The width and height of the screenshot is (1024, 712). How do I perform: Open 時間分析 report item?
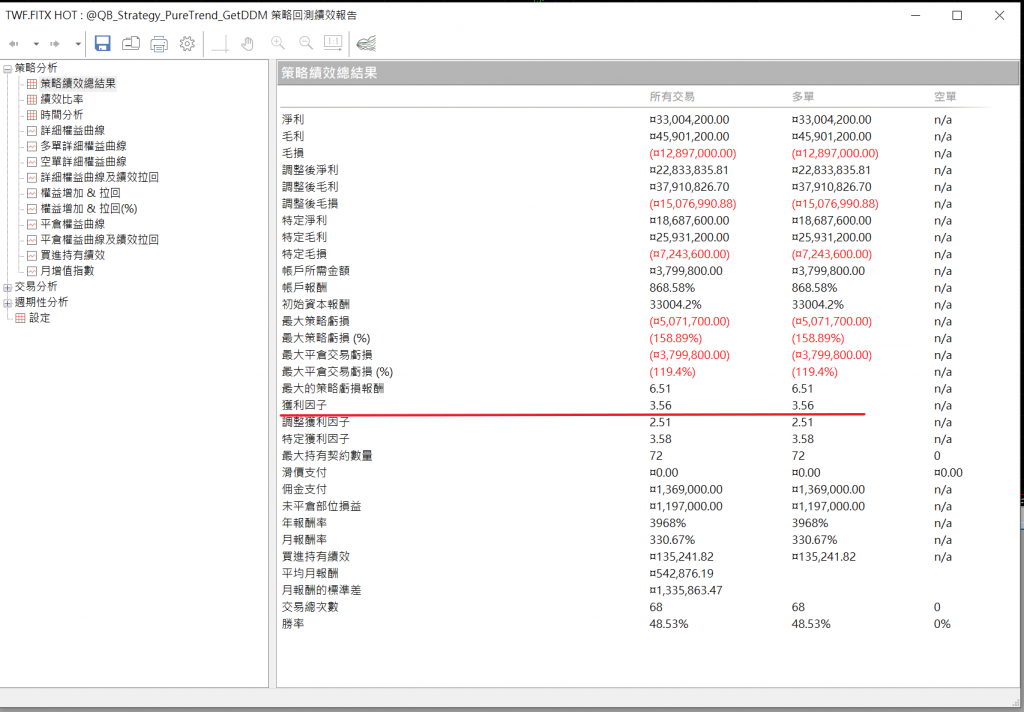pos(61,115)
